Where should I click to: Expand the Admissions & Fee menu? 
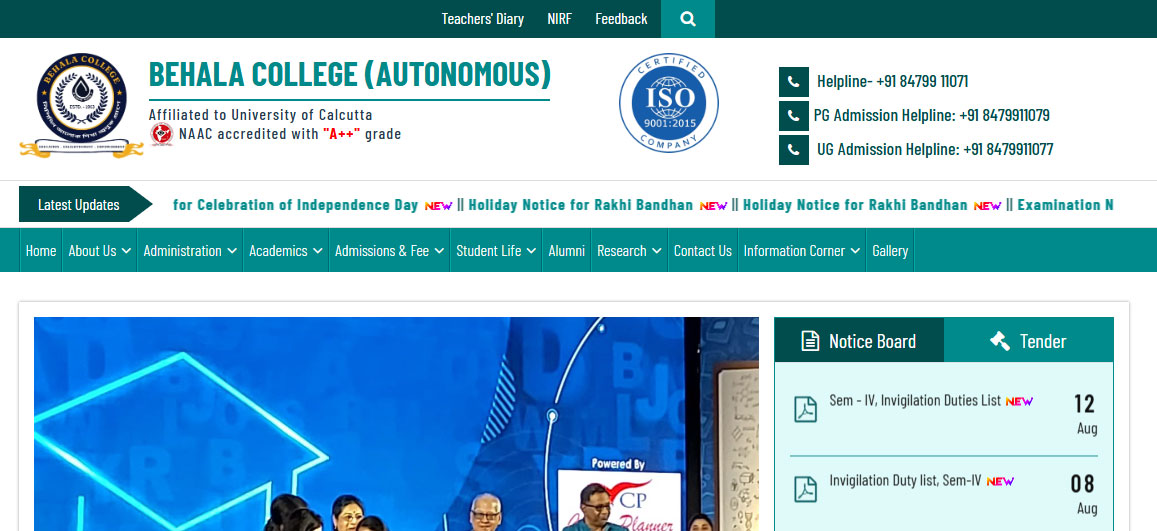click(x=390, y=251)
